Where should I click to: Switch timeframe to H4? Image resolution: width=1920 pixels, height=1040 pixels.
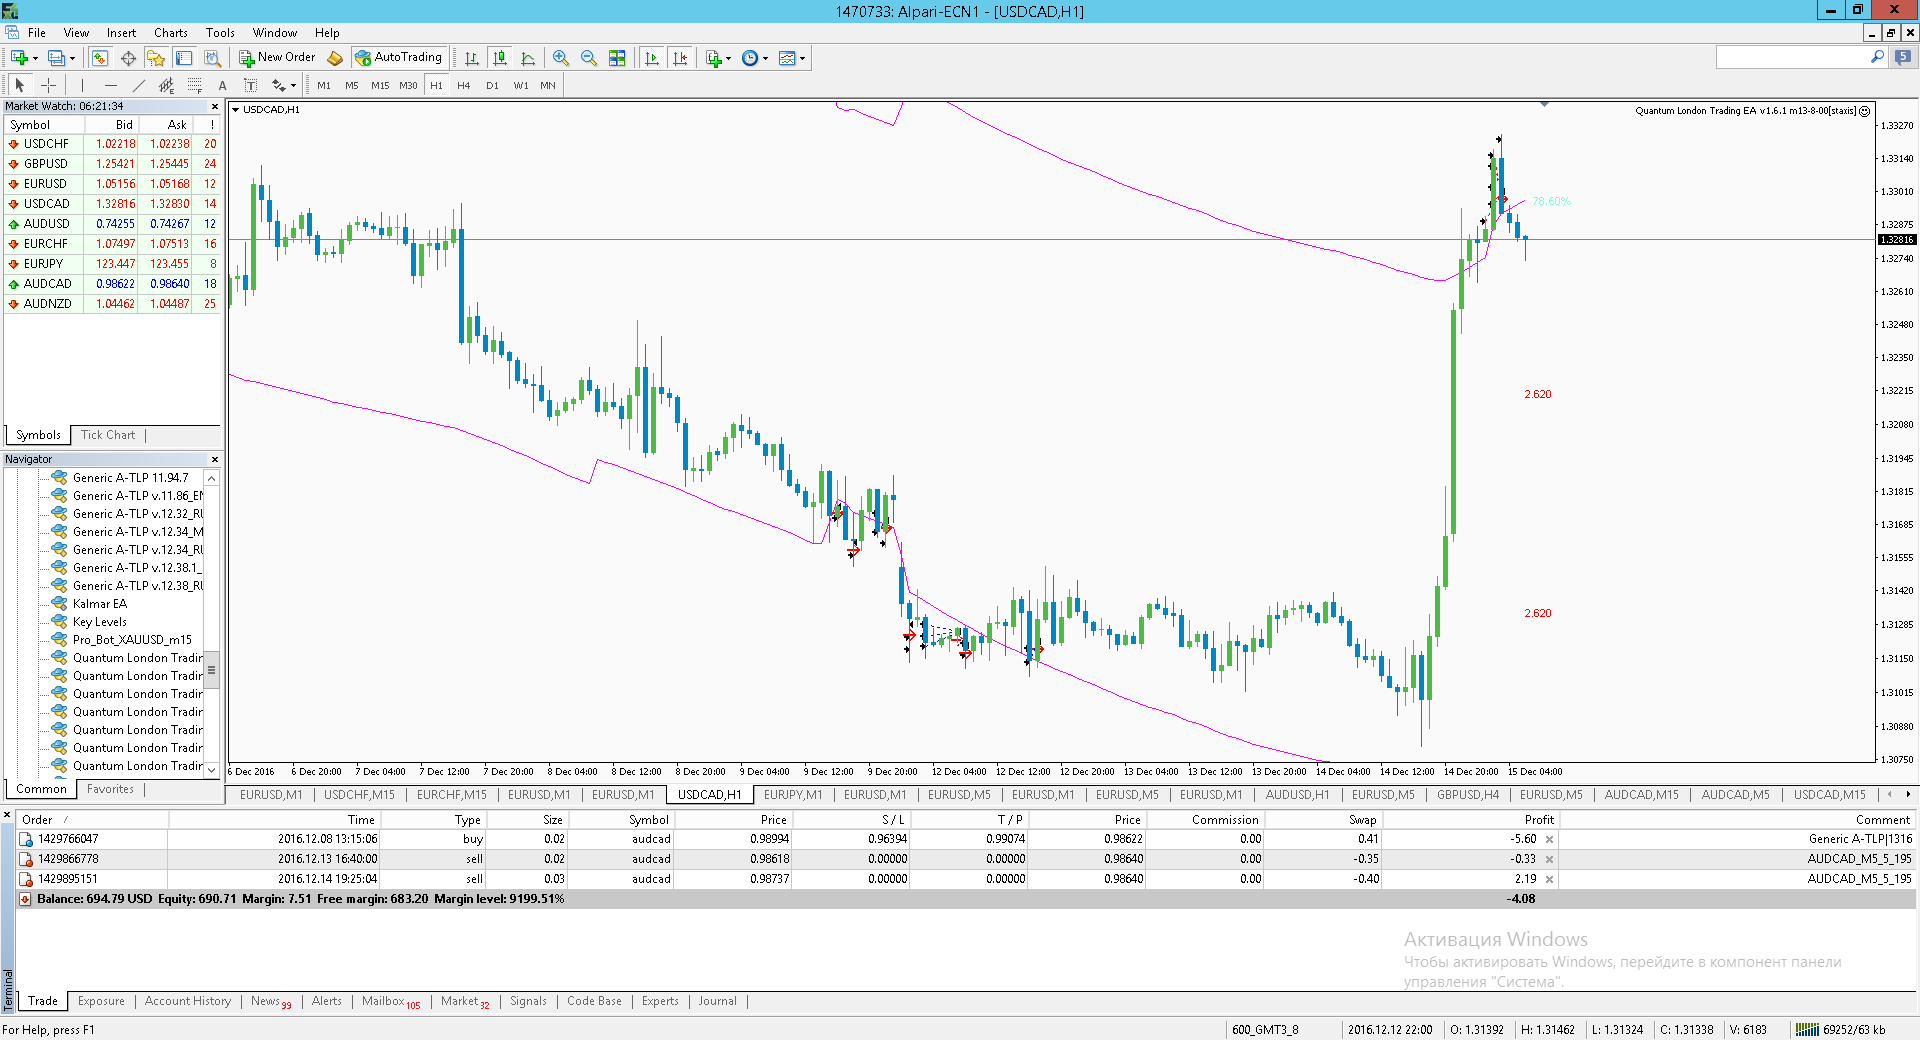464,86
